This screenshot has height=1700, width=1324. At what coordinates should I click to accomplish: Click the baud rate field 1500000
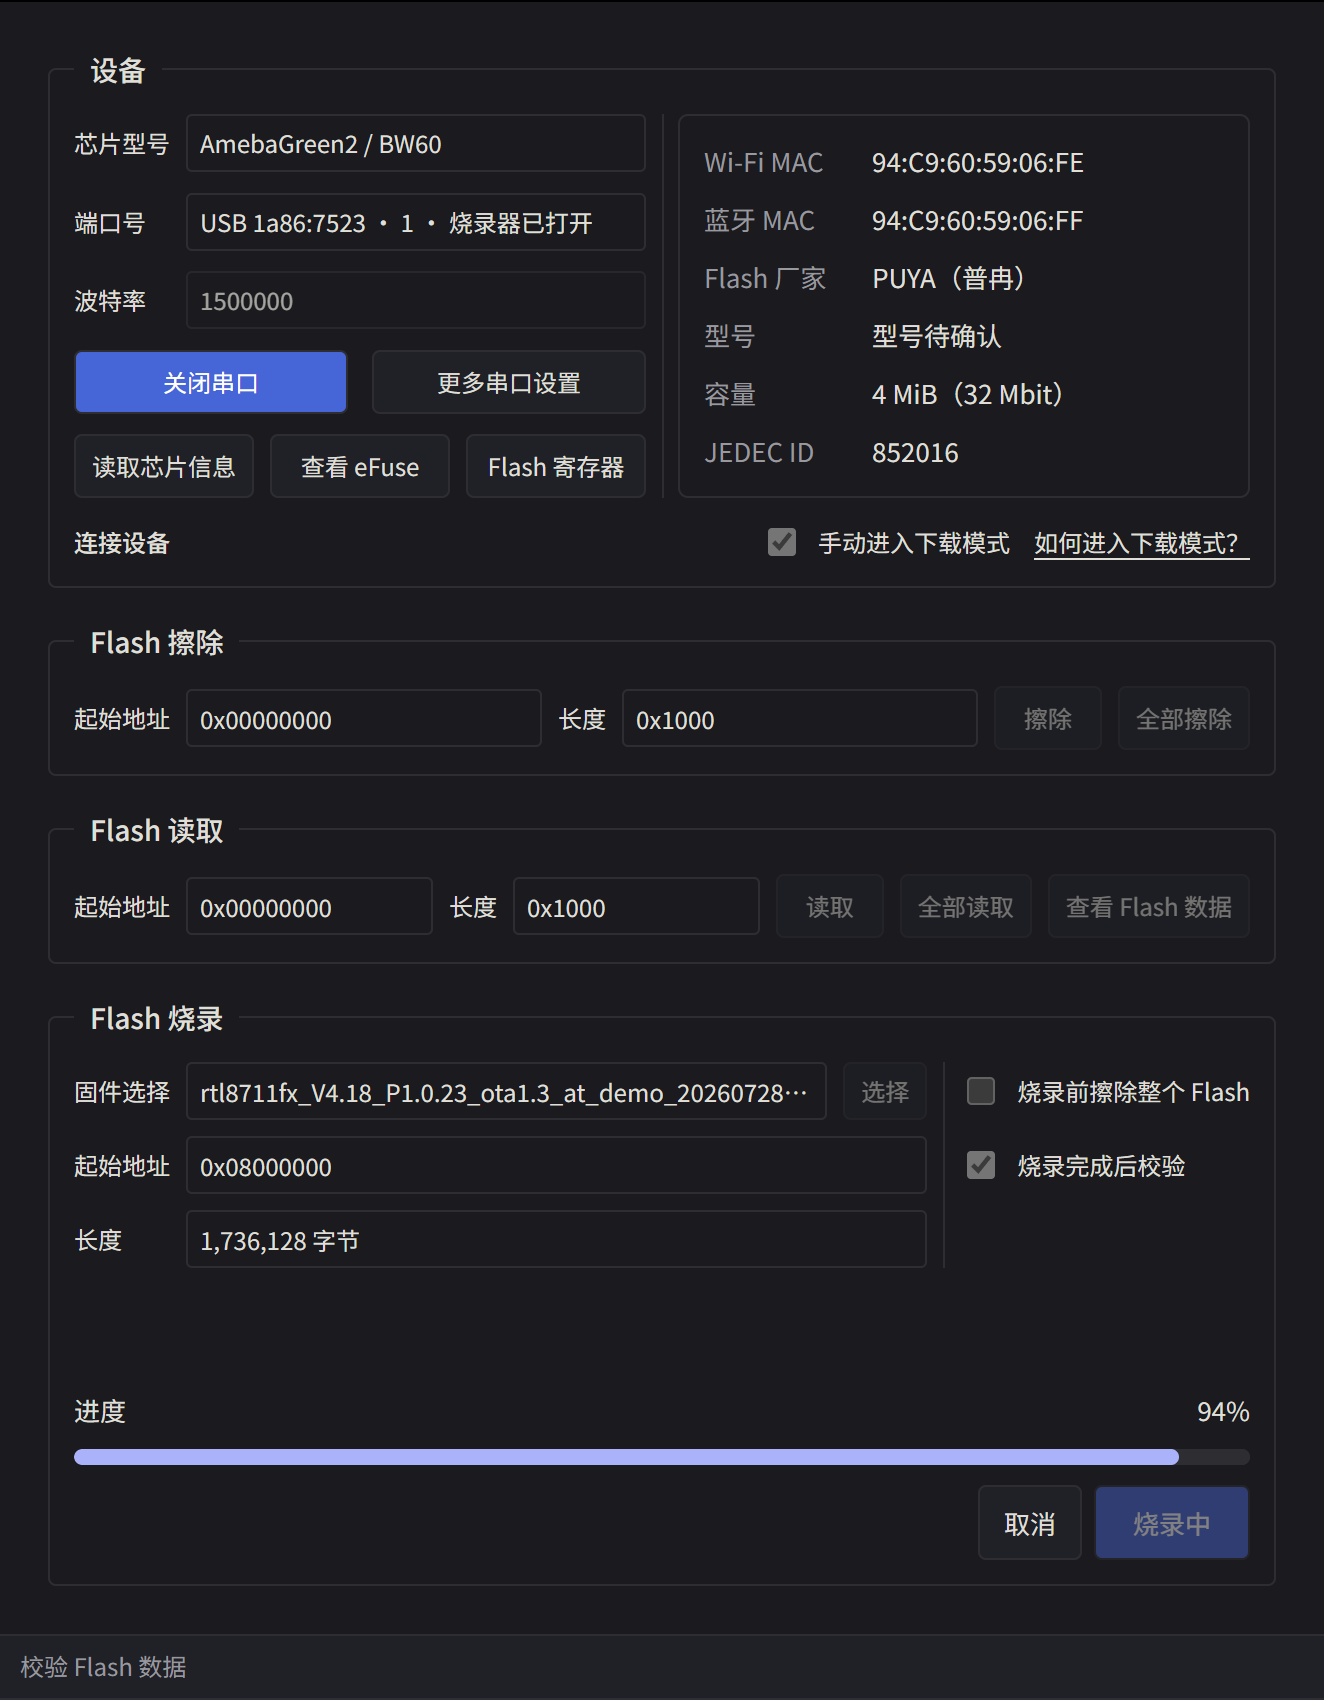coord(415,300)
